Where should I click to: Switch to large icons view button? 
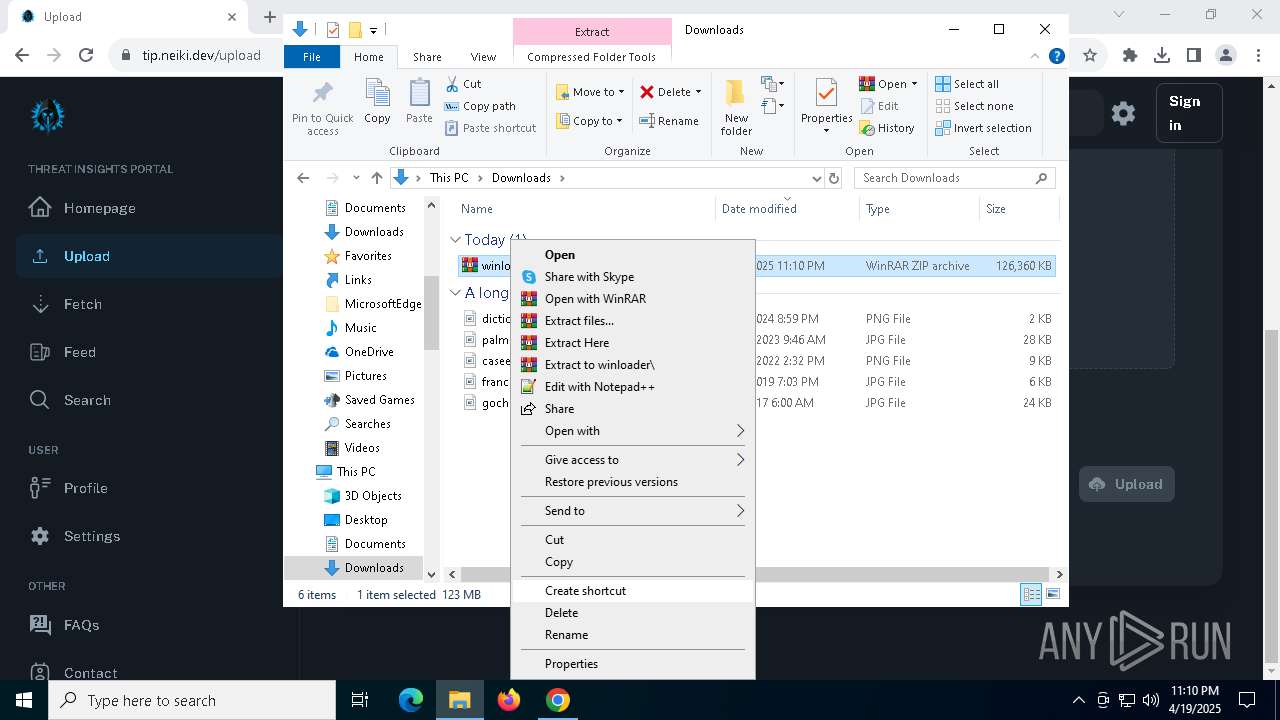pos(1053,595)
